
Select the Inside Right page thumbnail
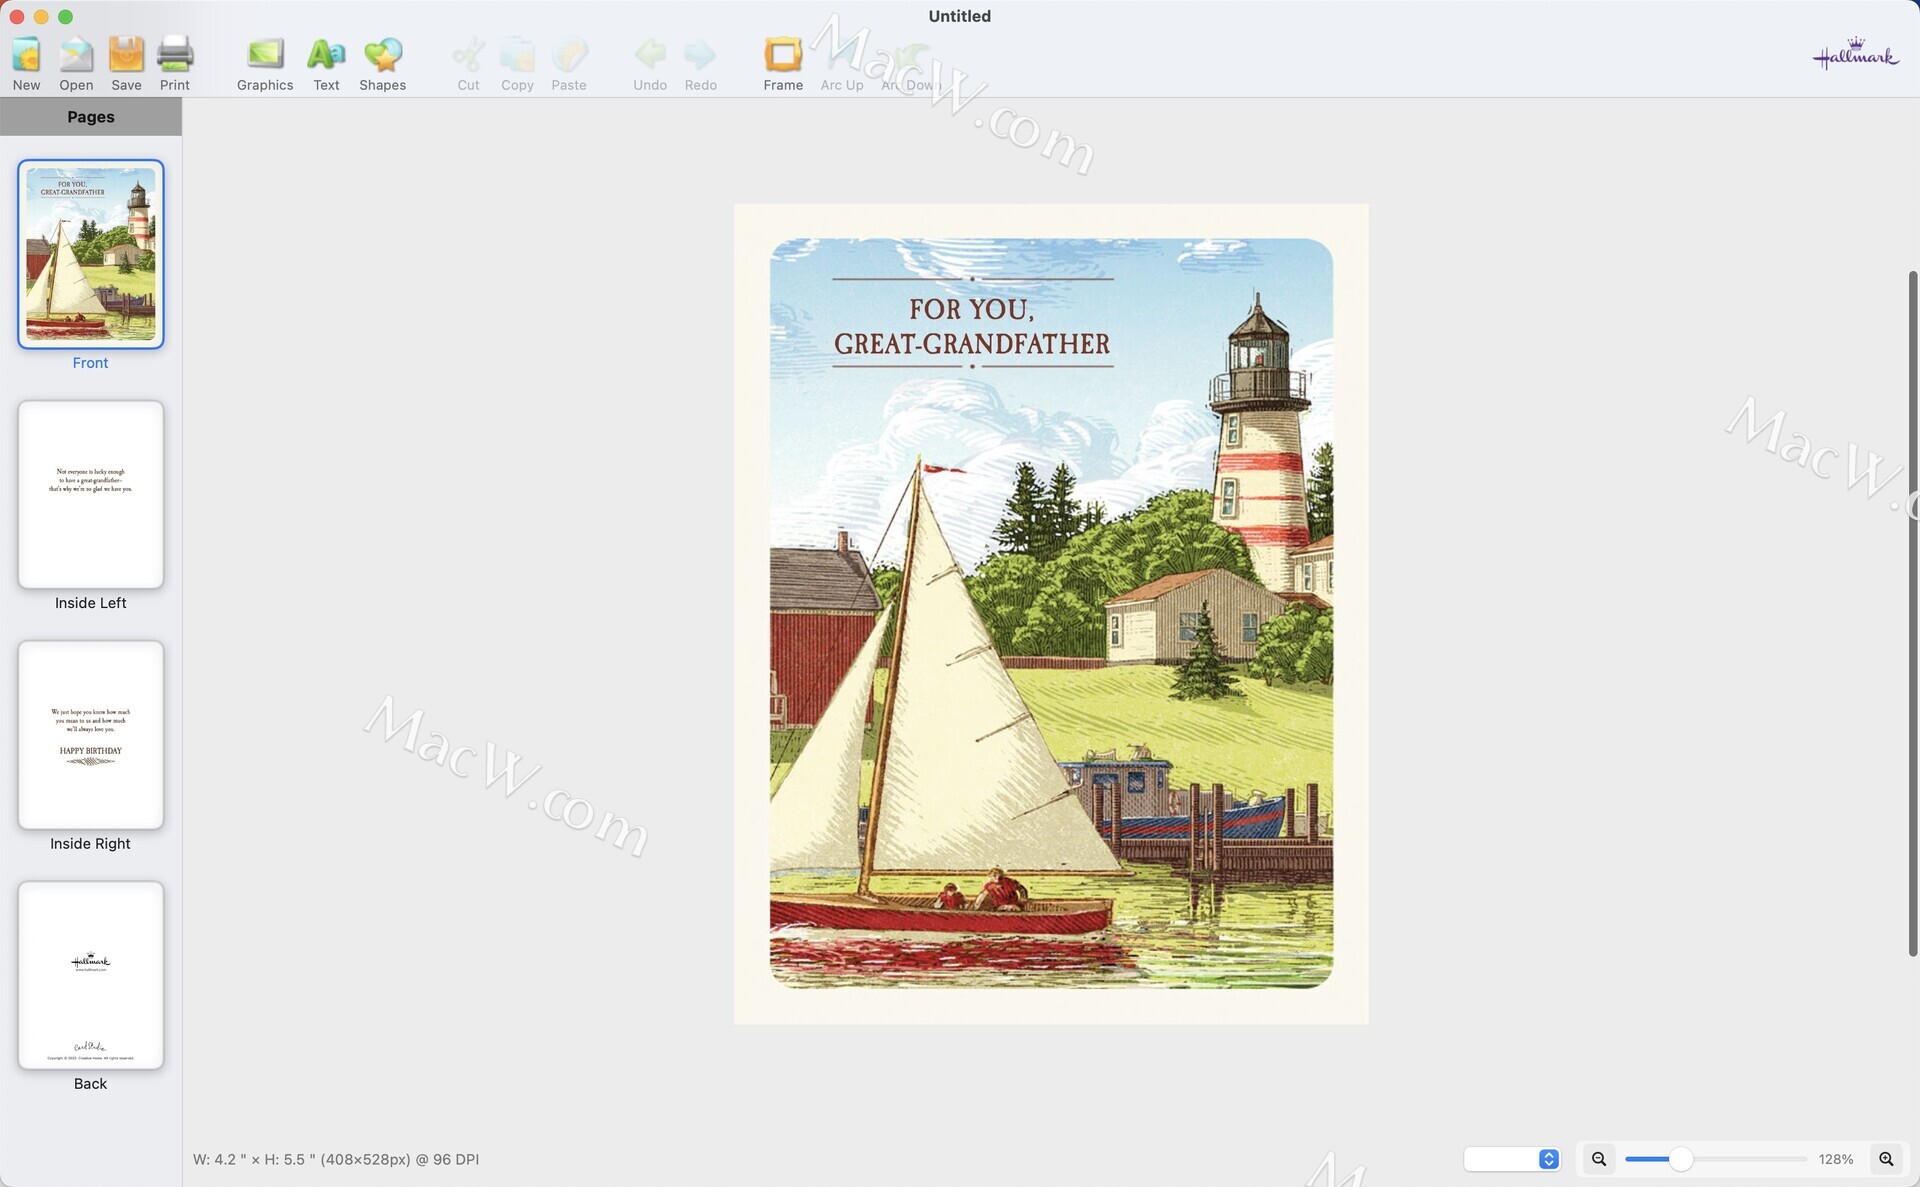[90, 735]
